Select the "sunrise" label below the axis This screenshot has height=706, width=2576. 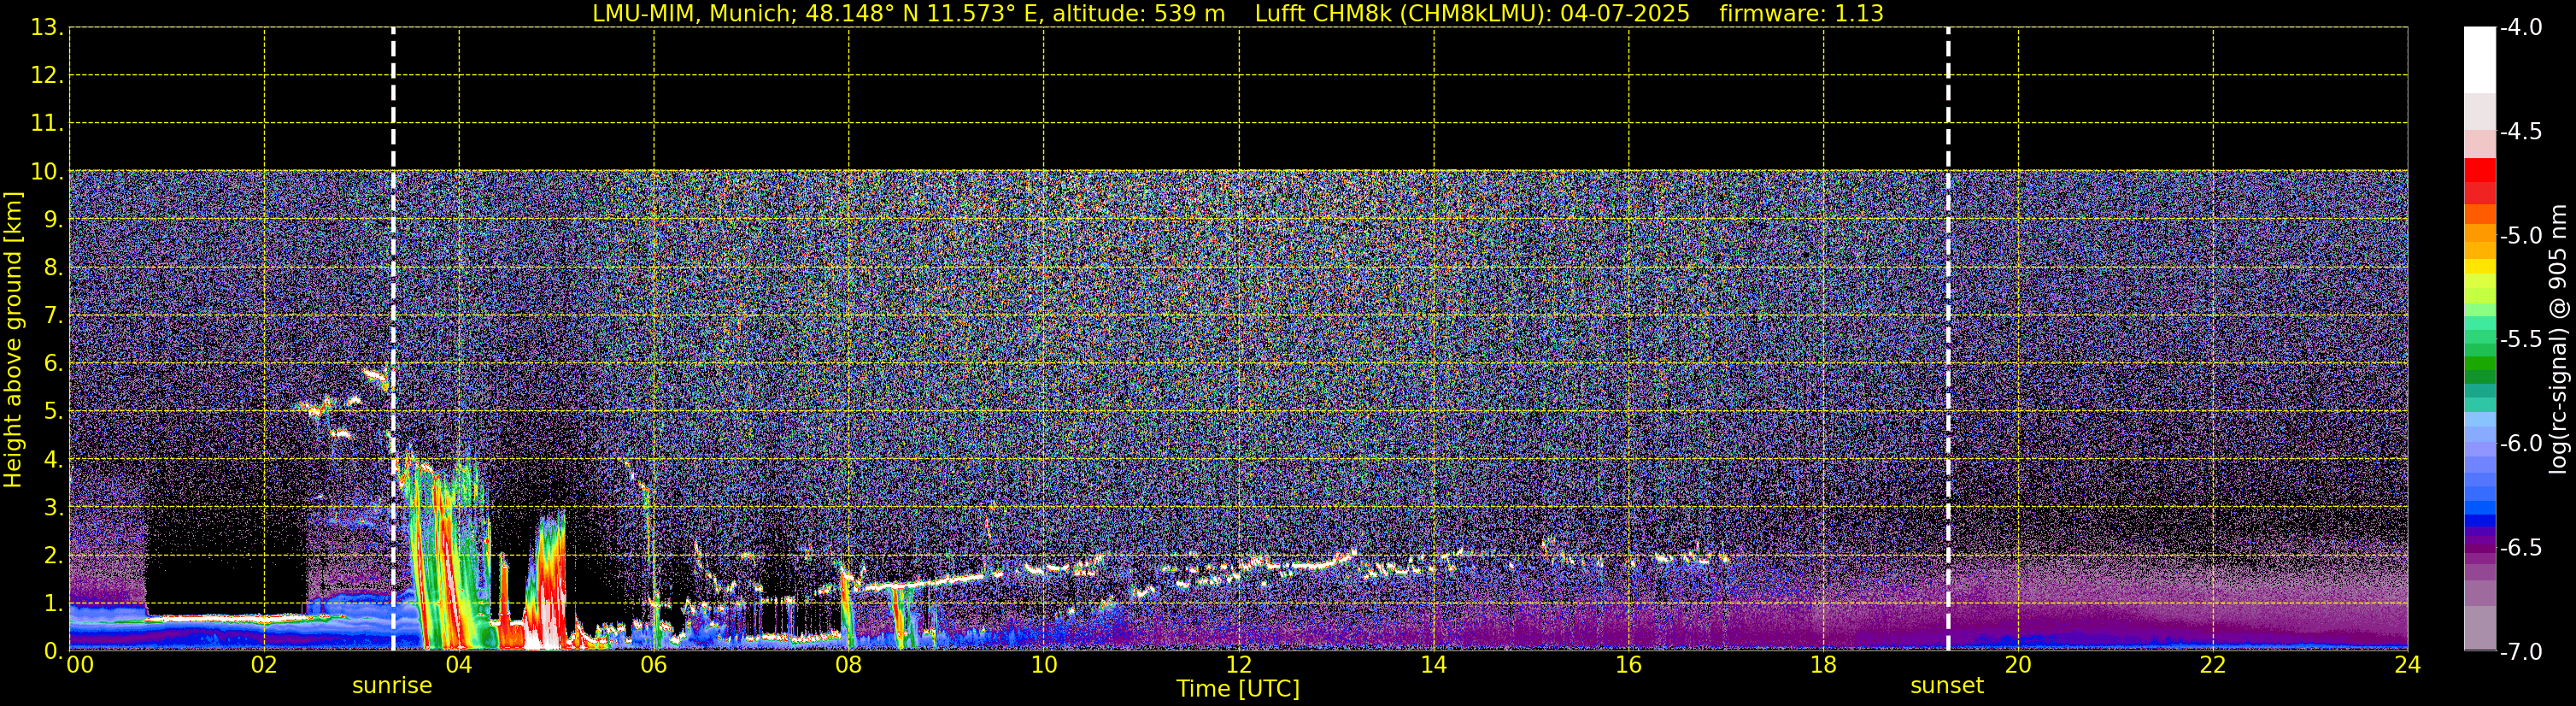[x=392, y=686]
